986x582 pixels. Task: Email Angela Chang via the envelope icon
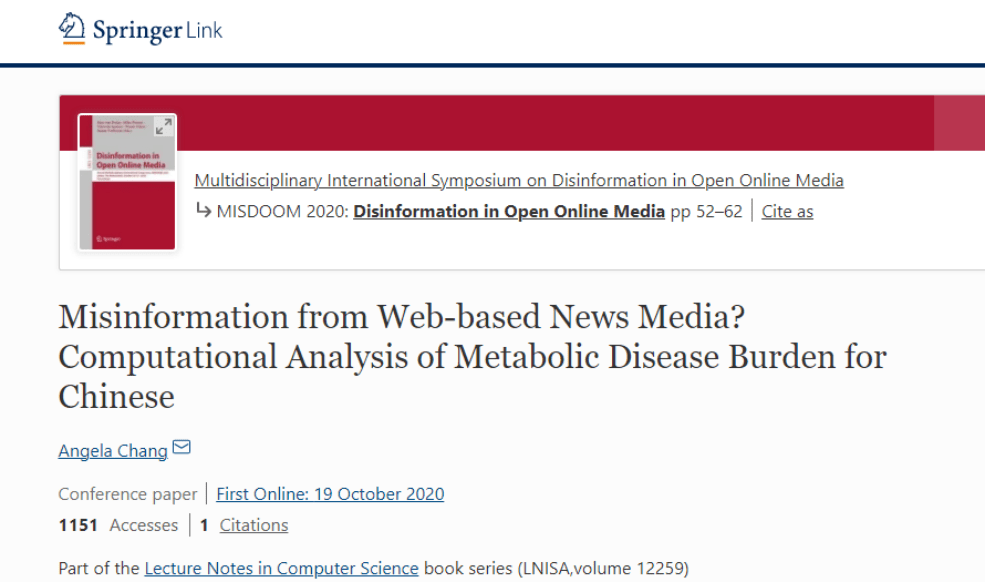pyautogui.click(x=181, y=447)
